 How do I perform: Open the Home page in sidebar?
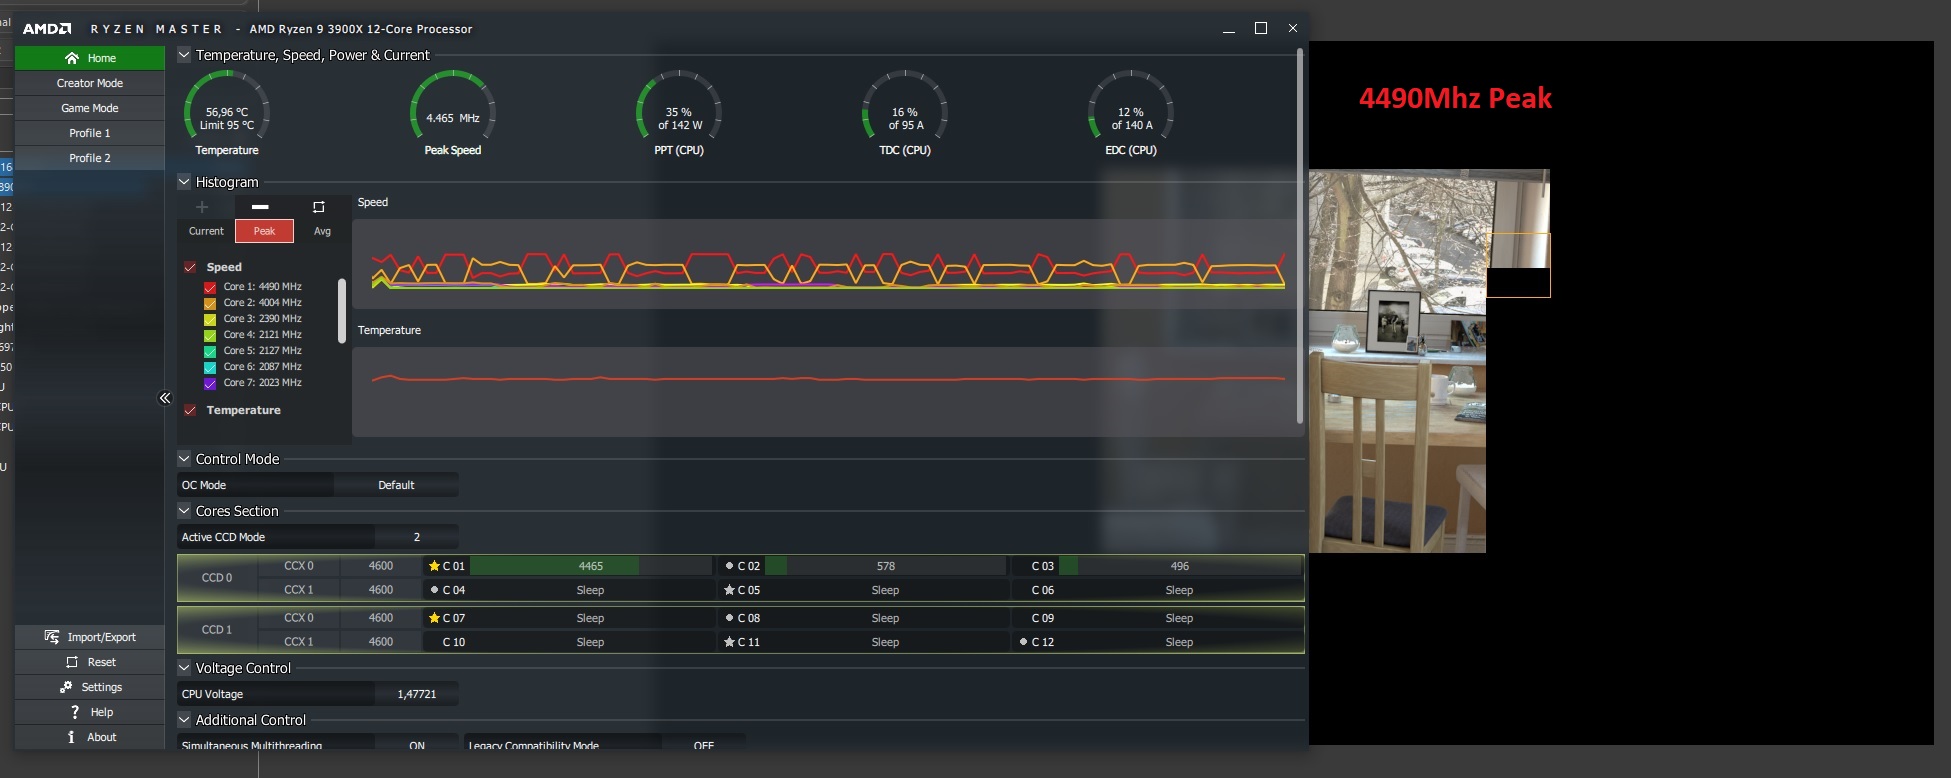[x=90, y=58]
